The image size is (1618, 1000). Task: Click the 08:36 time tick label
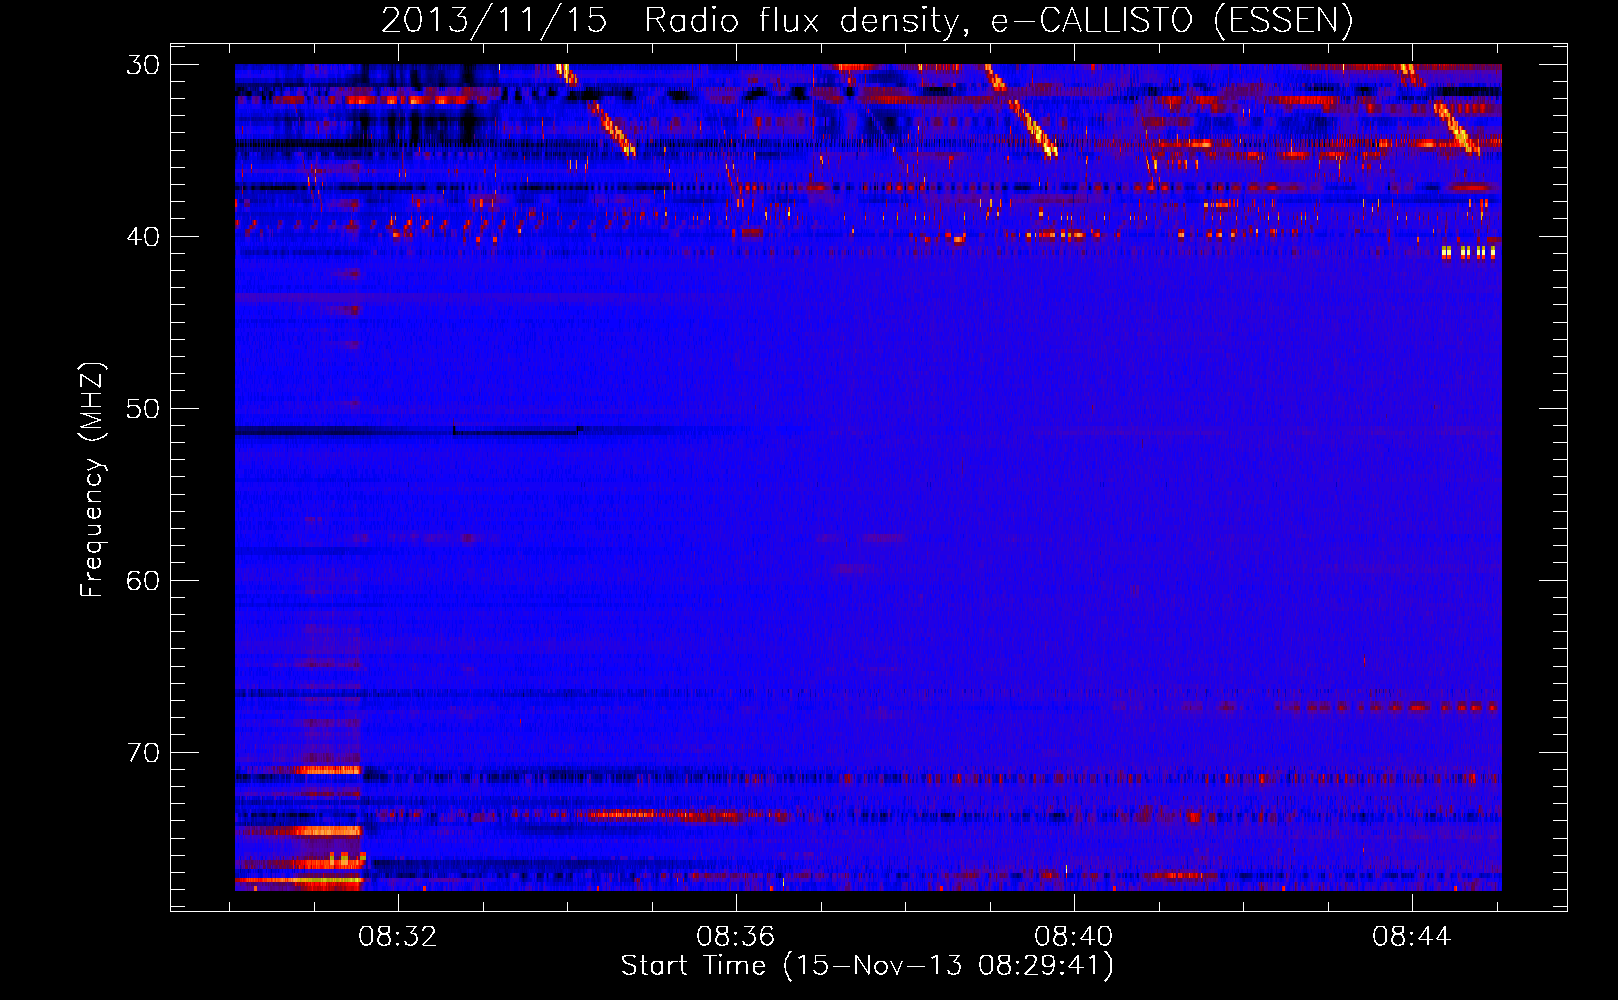point(736,937)
